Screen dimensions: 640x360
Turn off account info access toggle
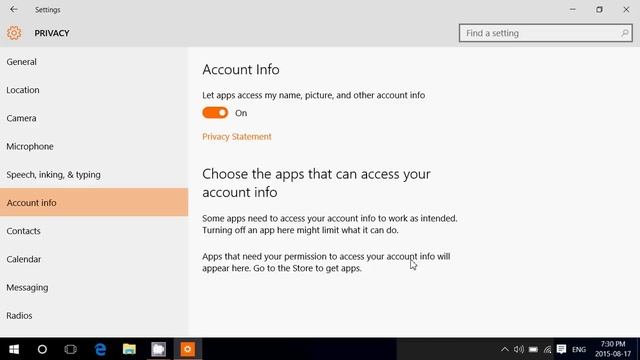click(x=215, y=113)
